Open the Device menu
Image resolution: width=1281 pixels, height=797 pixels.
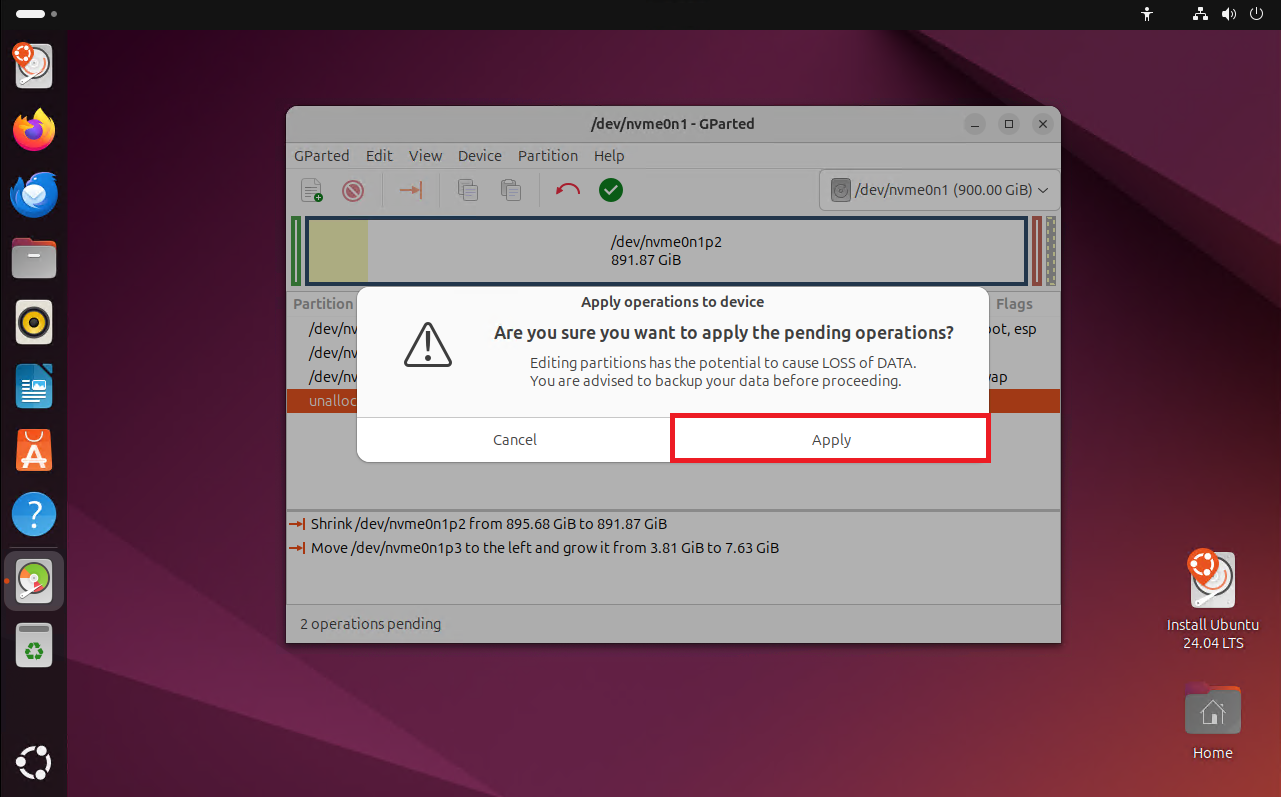(x=480, y=156)
